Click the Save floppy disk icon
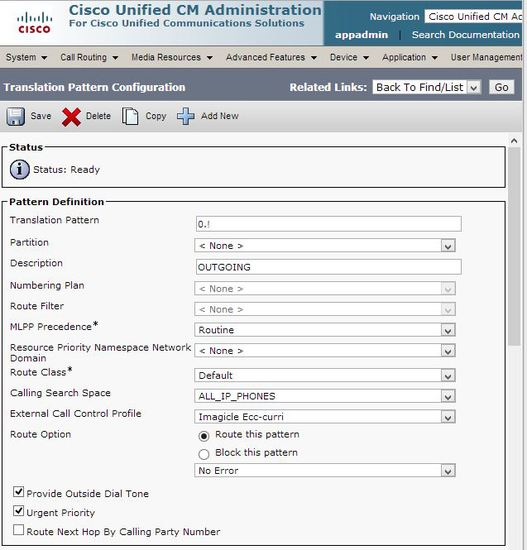The width and height of the screenshot is (527, 550). click(15, 116)
